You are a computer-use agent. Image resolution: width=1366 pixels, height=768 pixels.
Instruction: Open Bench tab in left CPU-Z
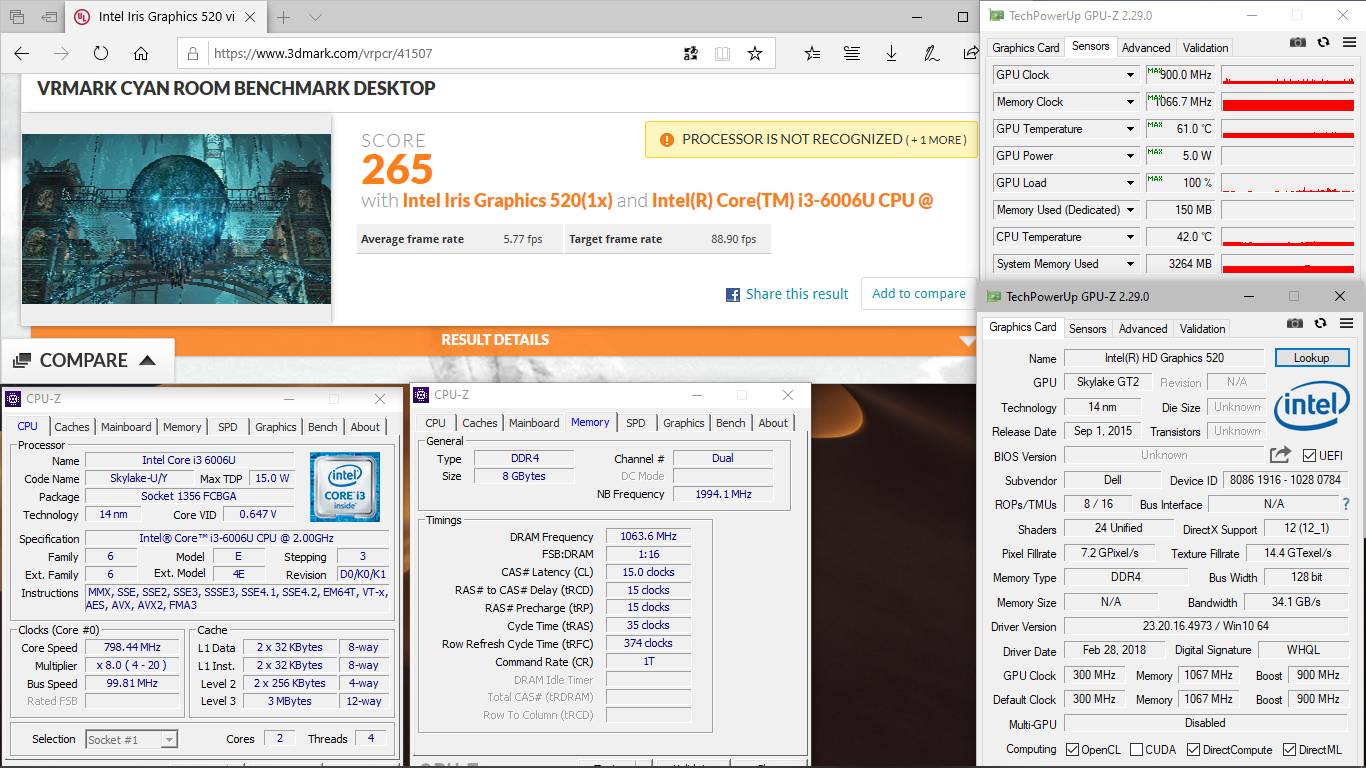pos(322,427)
